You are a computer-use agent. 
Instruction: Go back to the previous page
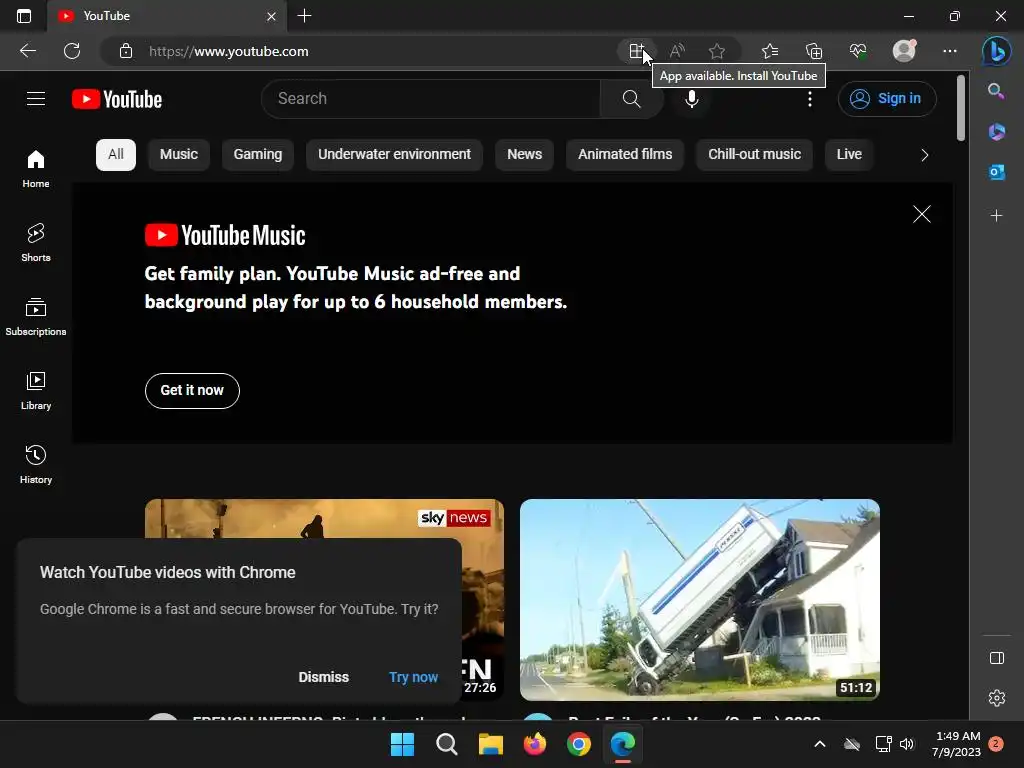(28, 51)
